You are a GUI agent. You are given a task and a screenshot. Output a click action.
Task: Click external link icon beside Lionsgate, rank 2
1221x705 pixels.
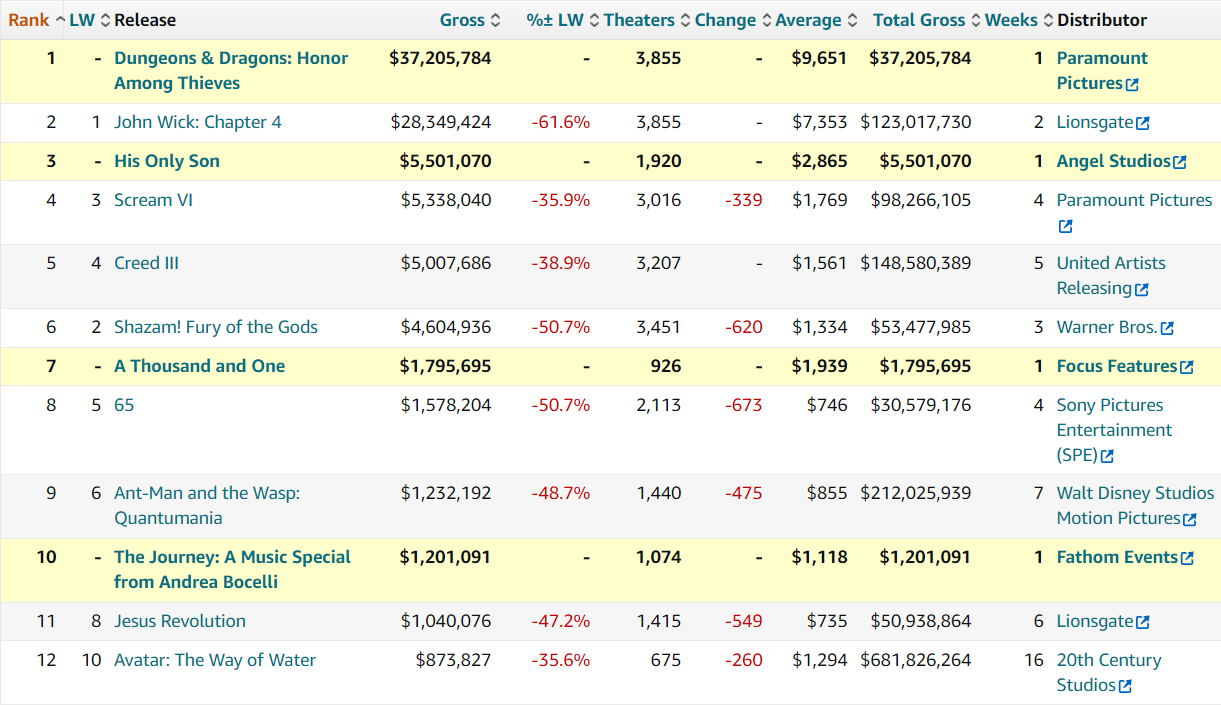point(1143,123)
